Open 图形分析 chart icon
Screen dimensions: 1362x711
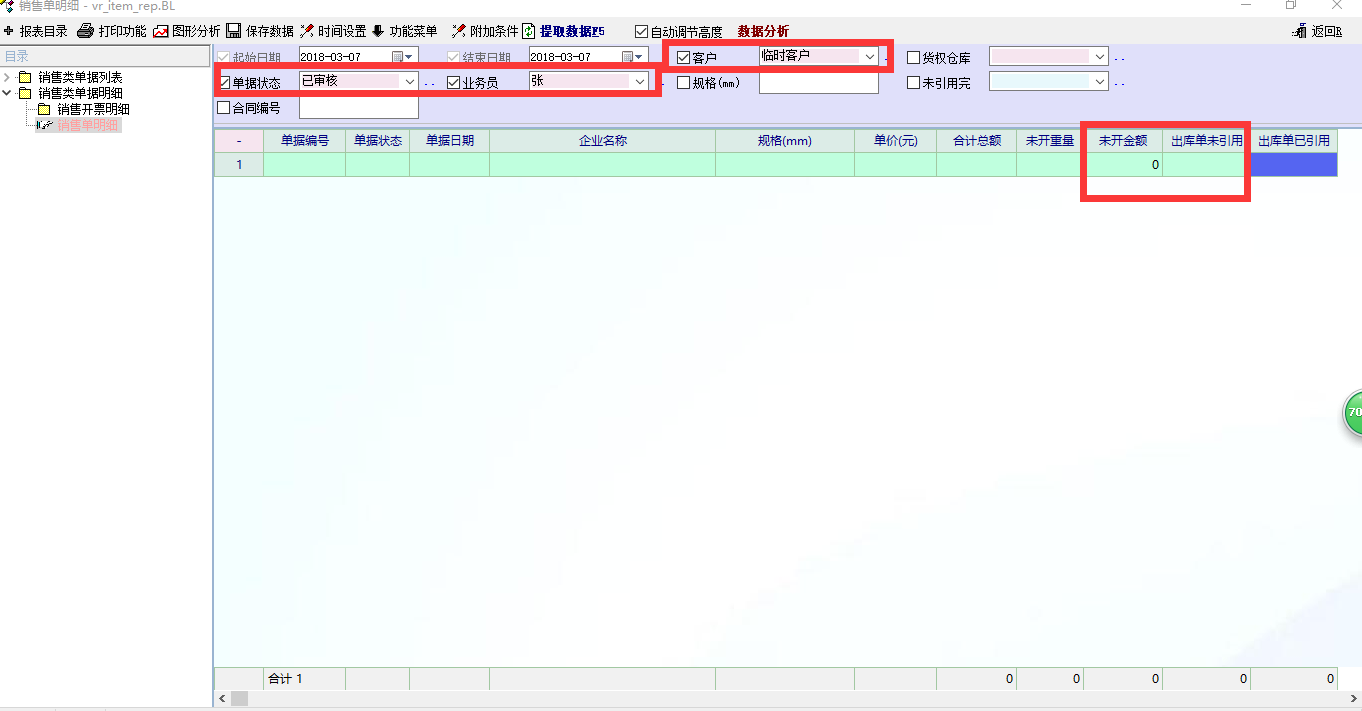click(160, 31)
